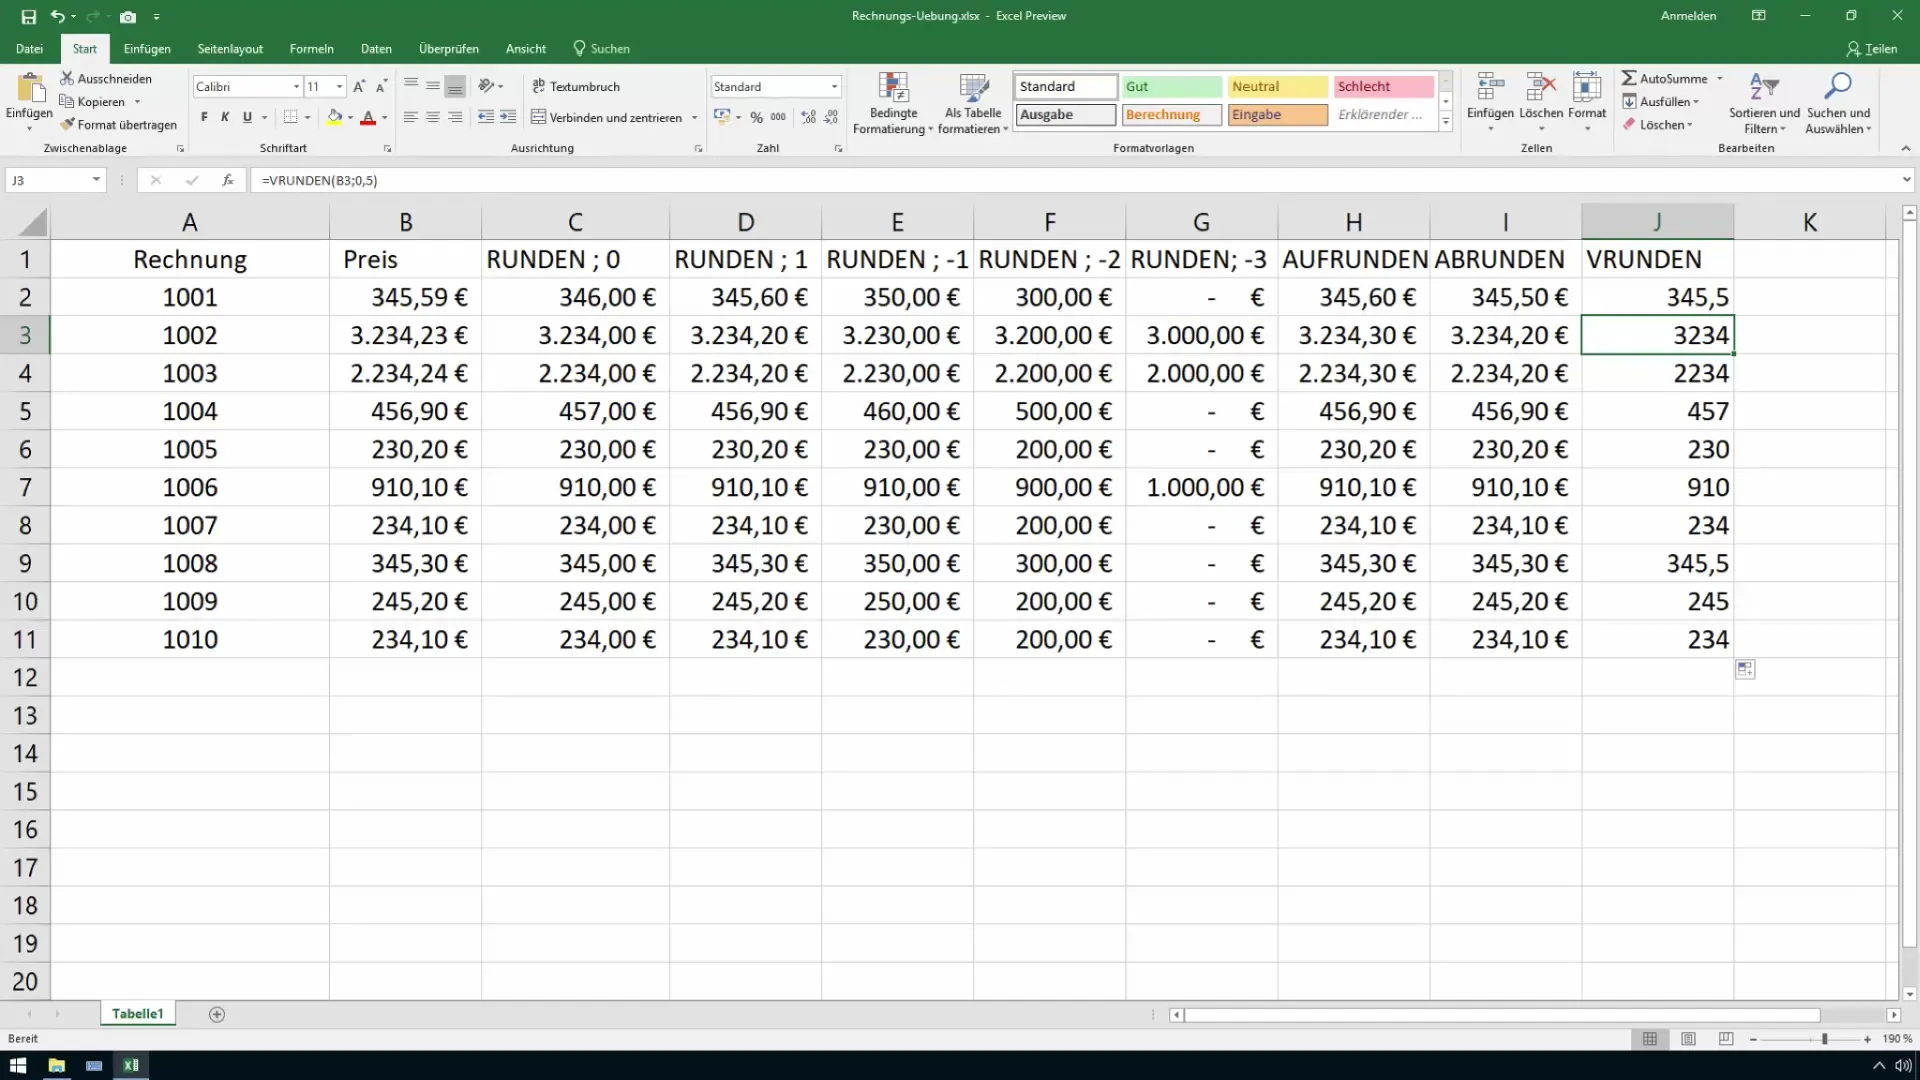Delete cells with Löschen in Zellen group

click(x=1541, y=103)
